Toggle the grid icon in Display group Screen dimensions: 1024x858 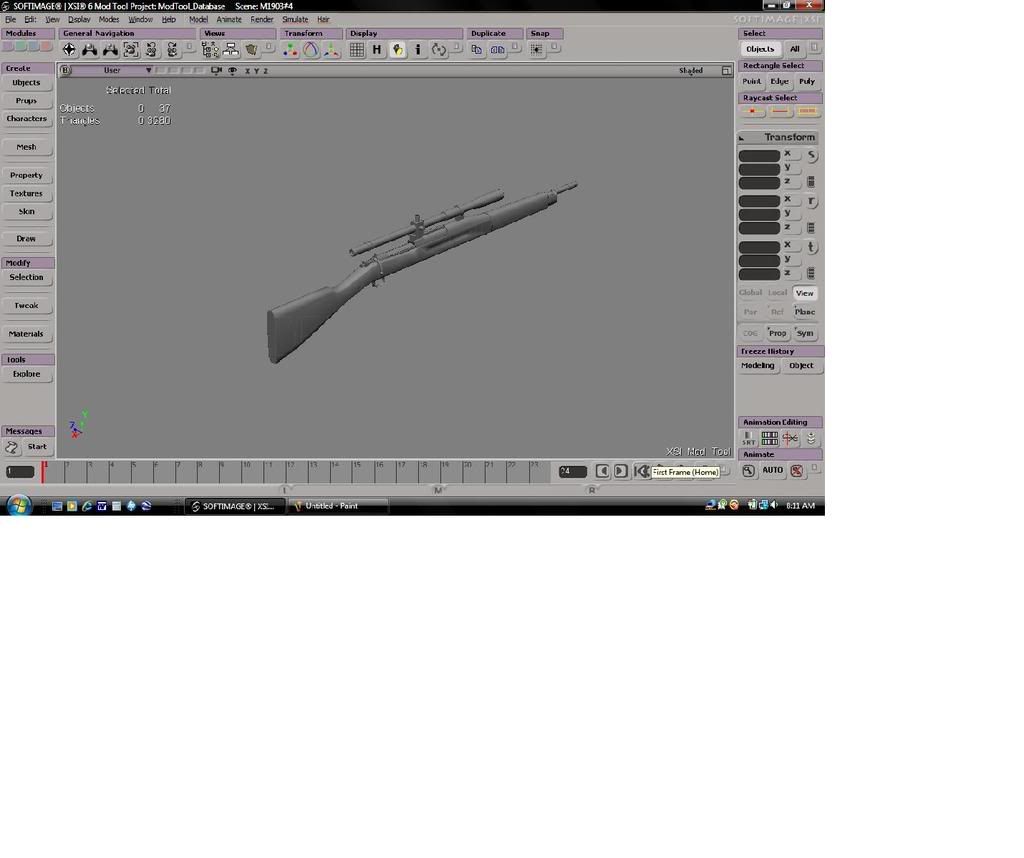coord(357,50)
